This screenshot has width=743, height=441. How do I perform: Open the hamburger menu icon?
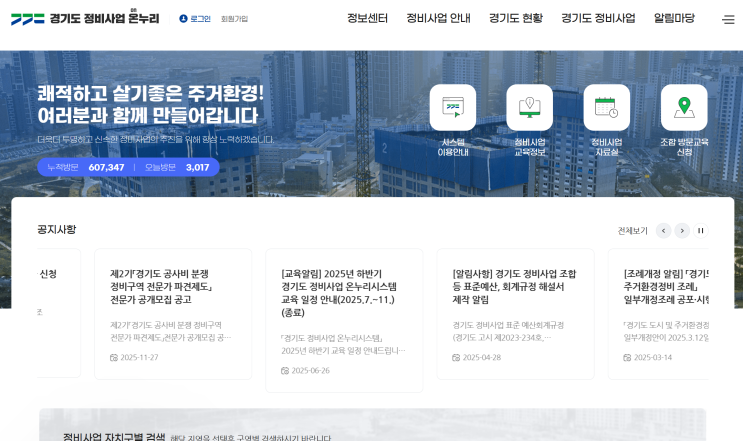728,19
